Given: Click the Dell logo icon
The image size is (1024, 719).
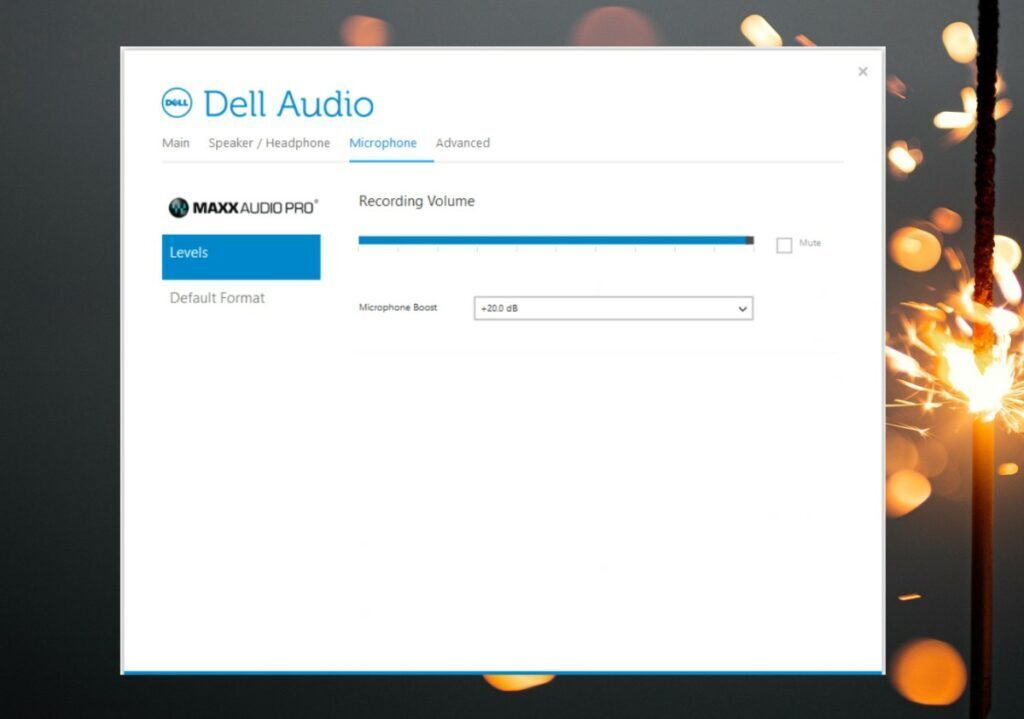Looking at the screenshot, I should pyautogui.click(x=177, y=102).
